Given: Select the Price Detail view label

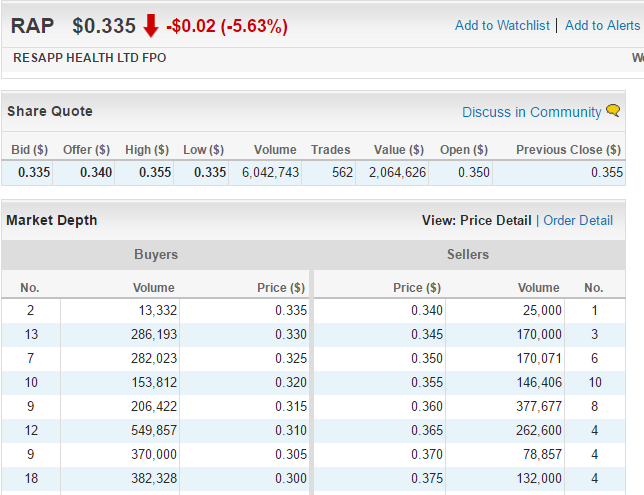Looking at the screenshot, I should (496, 221).
